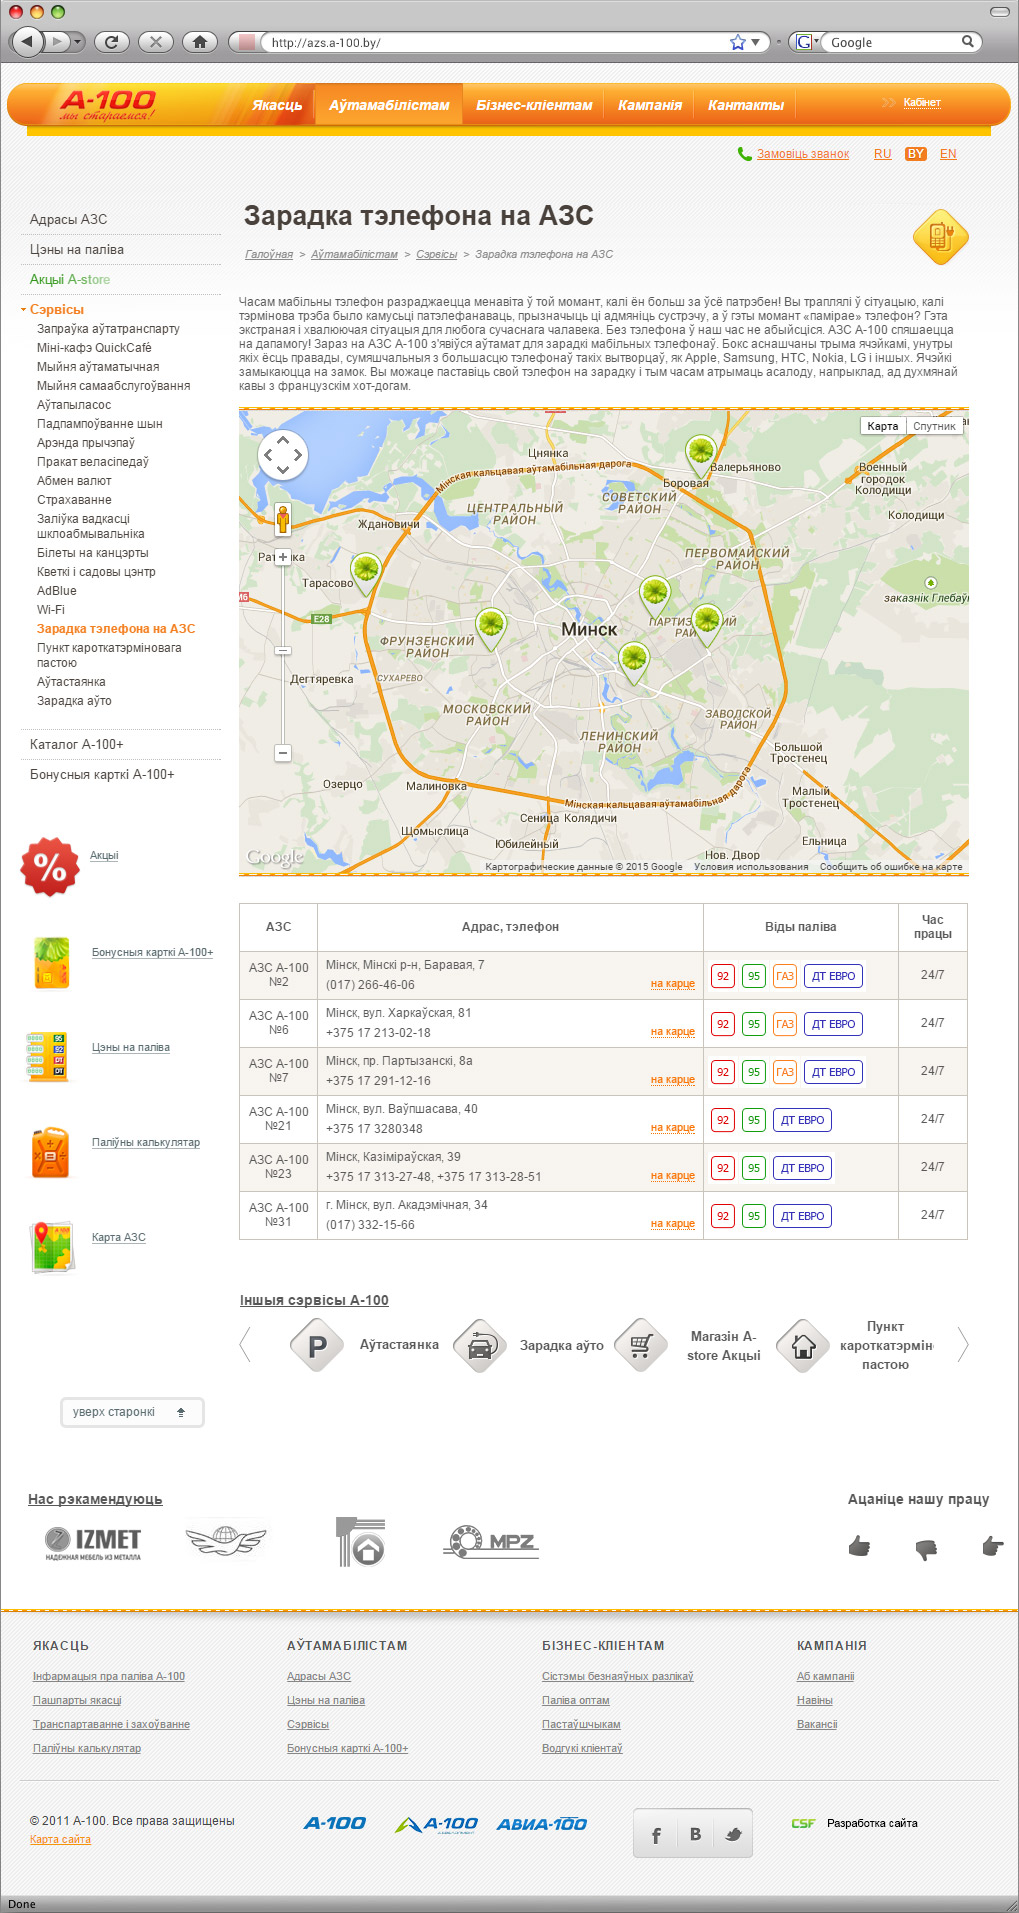Click the Галоўная breadcrumb link
This screenshot has width=1019, height=1913.
[269, 254]
